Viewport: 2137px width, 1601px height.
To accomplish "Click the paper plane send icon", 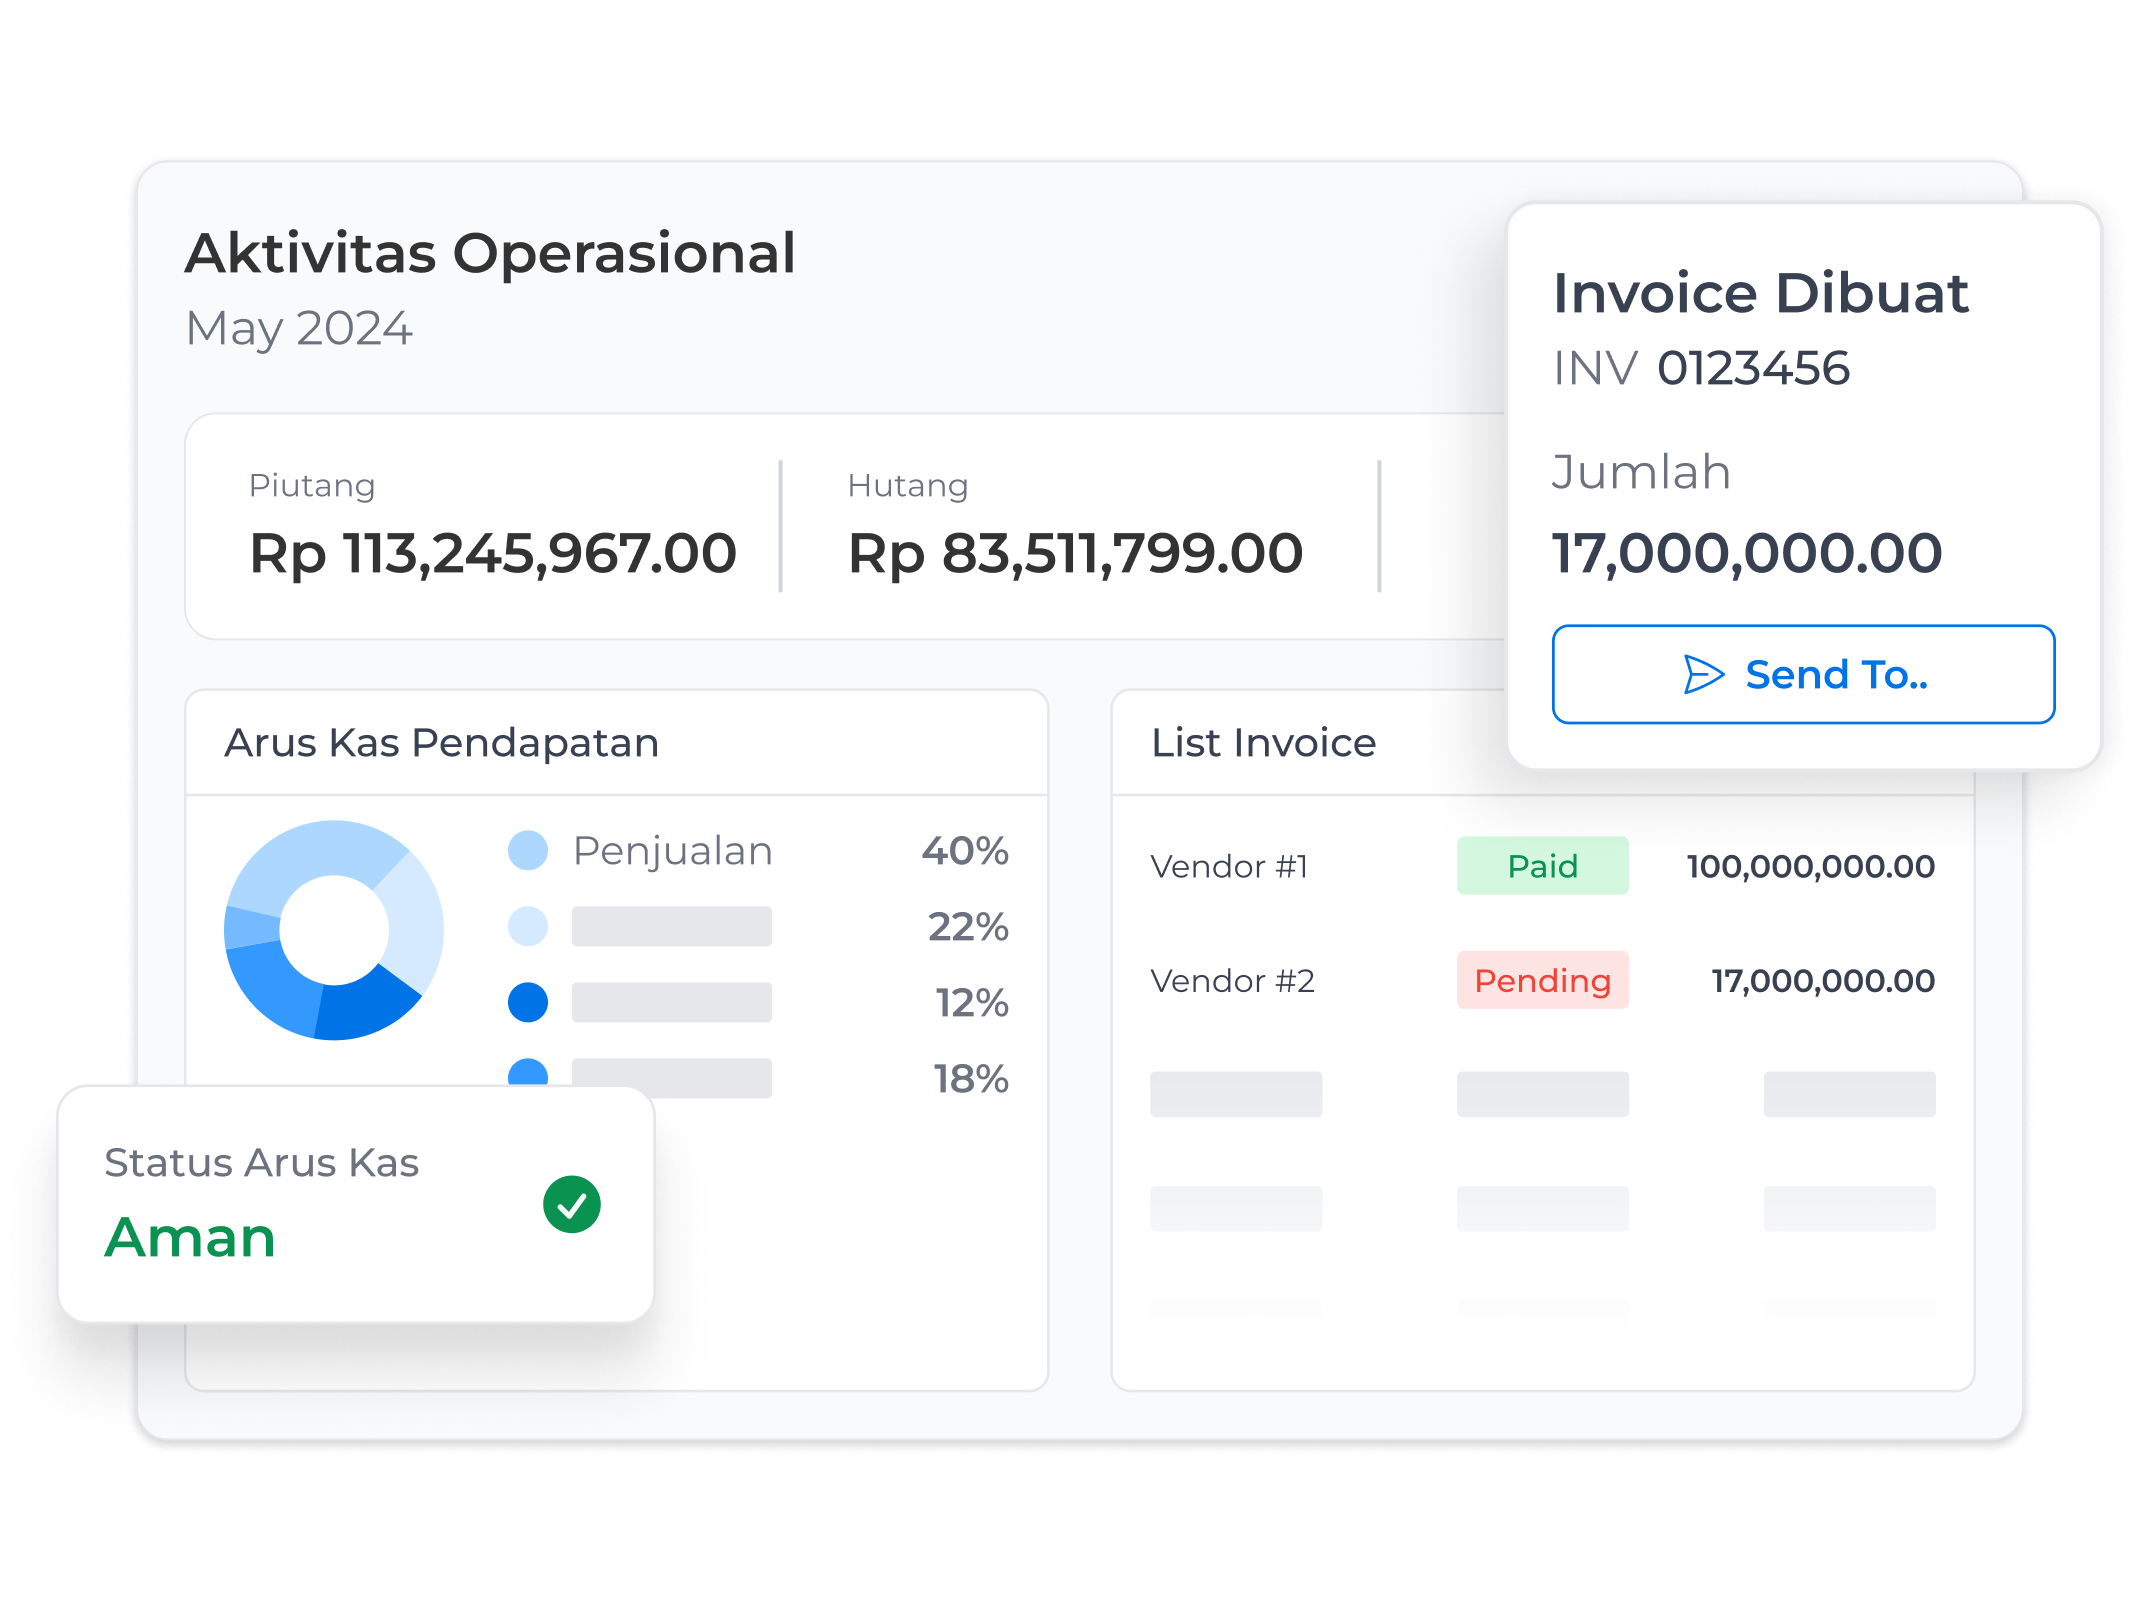I will coord(1703,674).
